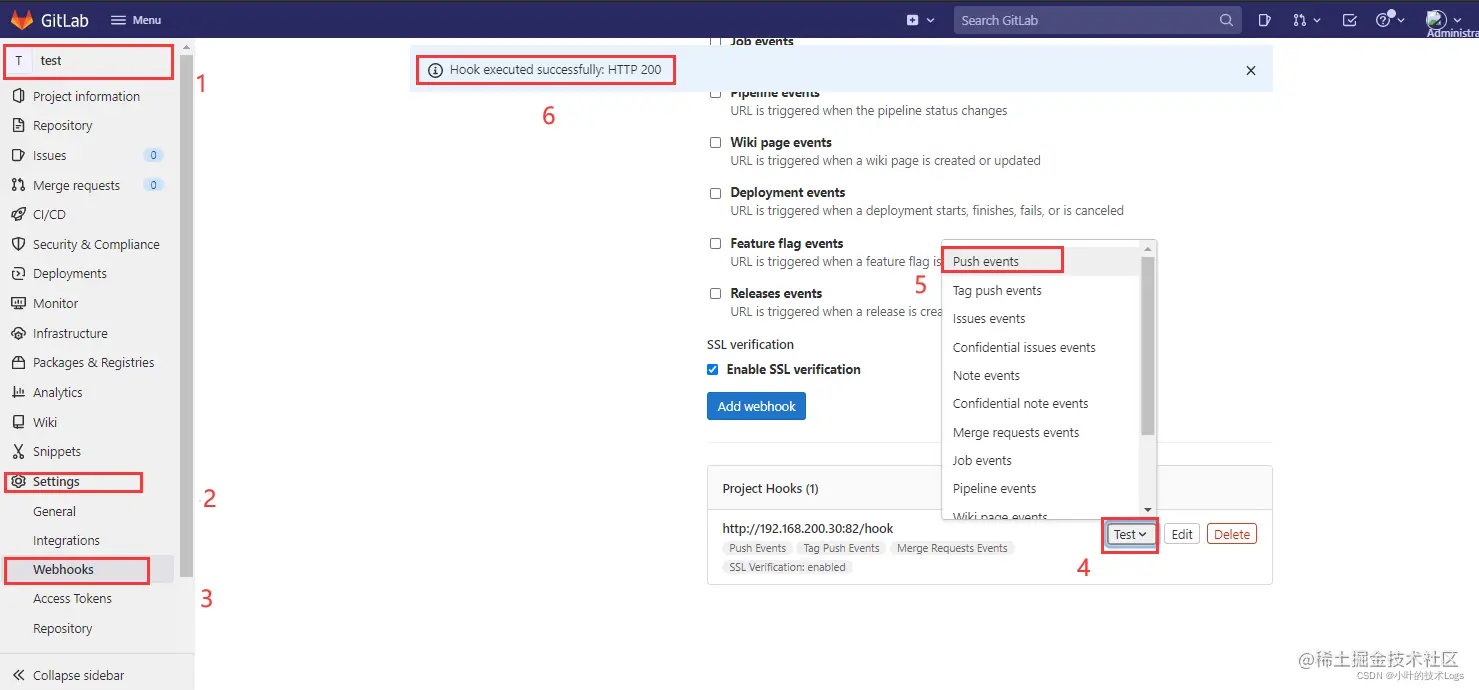Open merge requests icon in top bar
This screenshot has height=690, width=1479.
1299,20
